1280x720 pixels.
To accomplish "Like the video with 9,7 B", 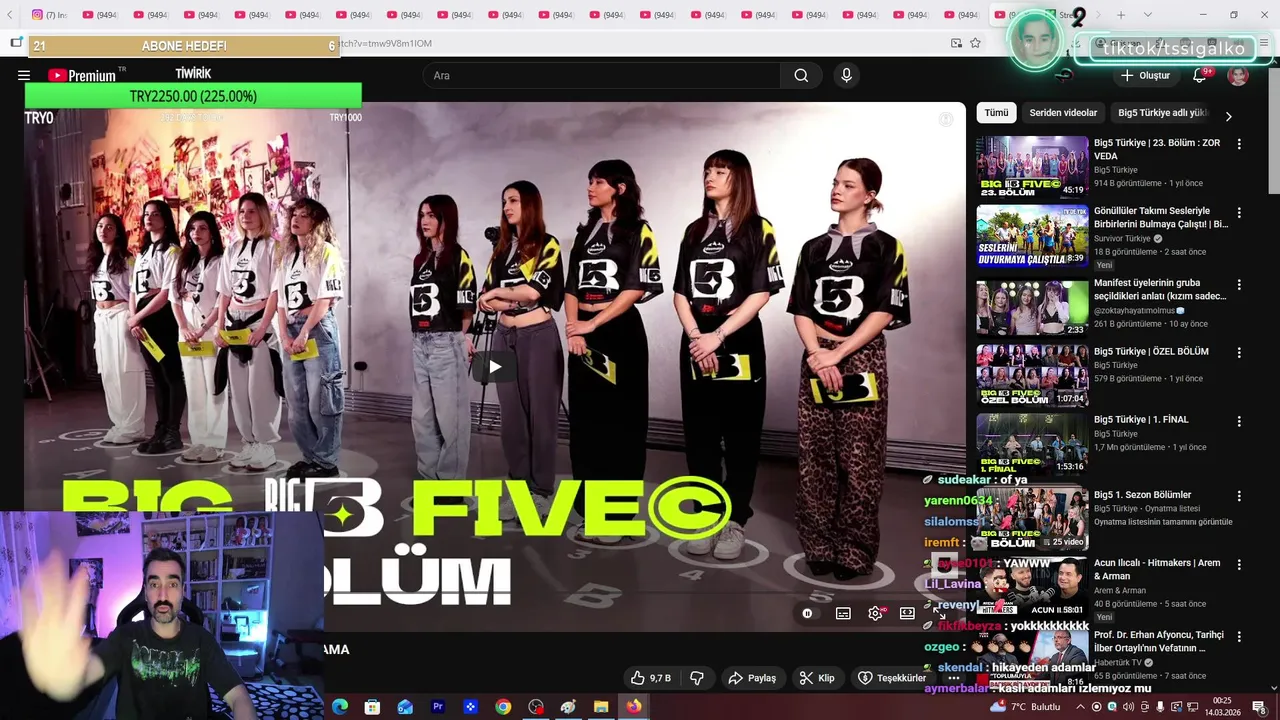I will [x=650, y=678].
